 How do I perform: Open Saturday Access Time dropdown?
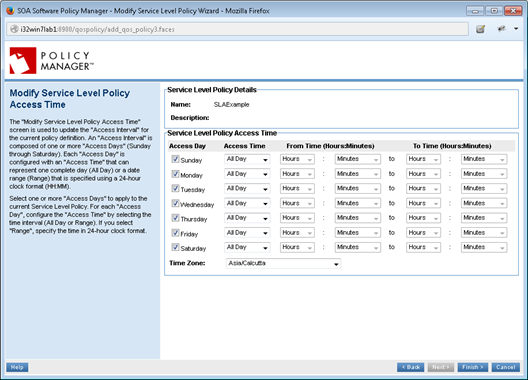(x=247, y=247)
